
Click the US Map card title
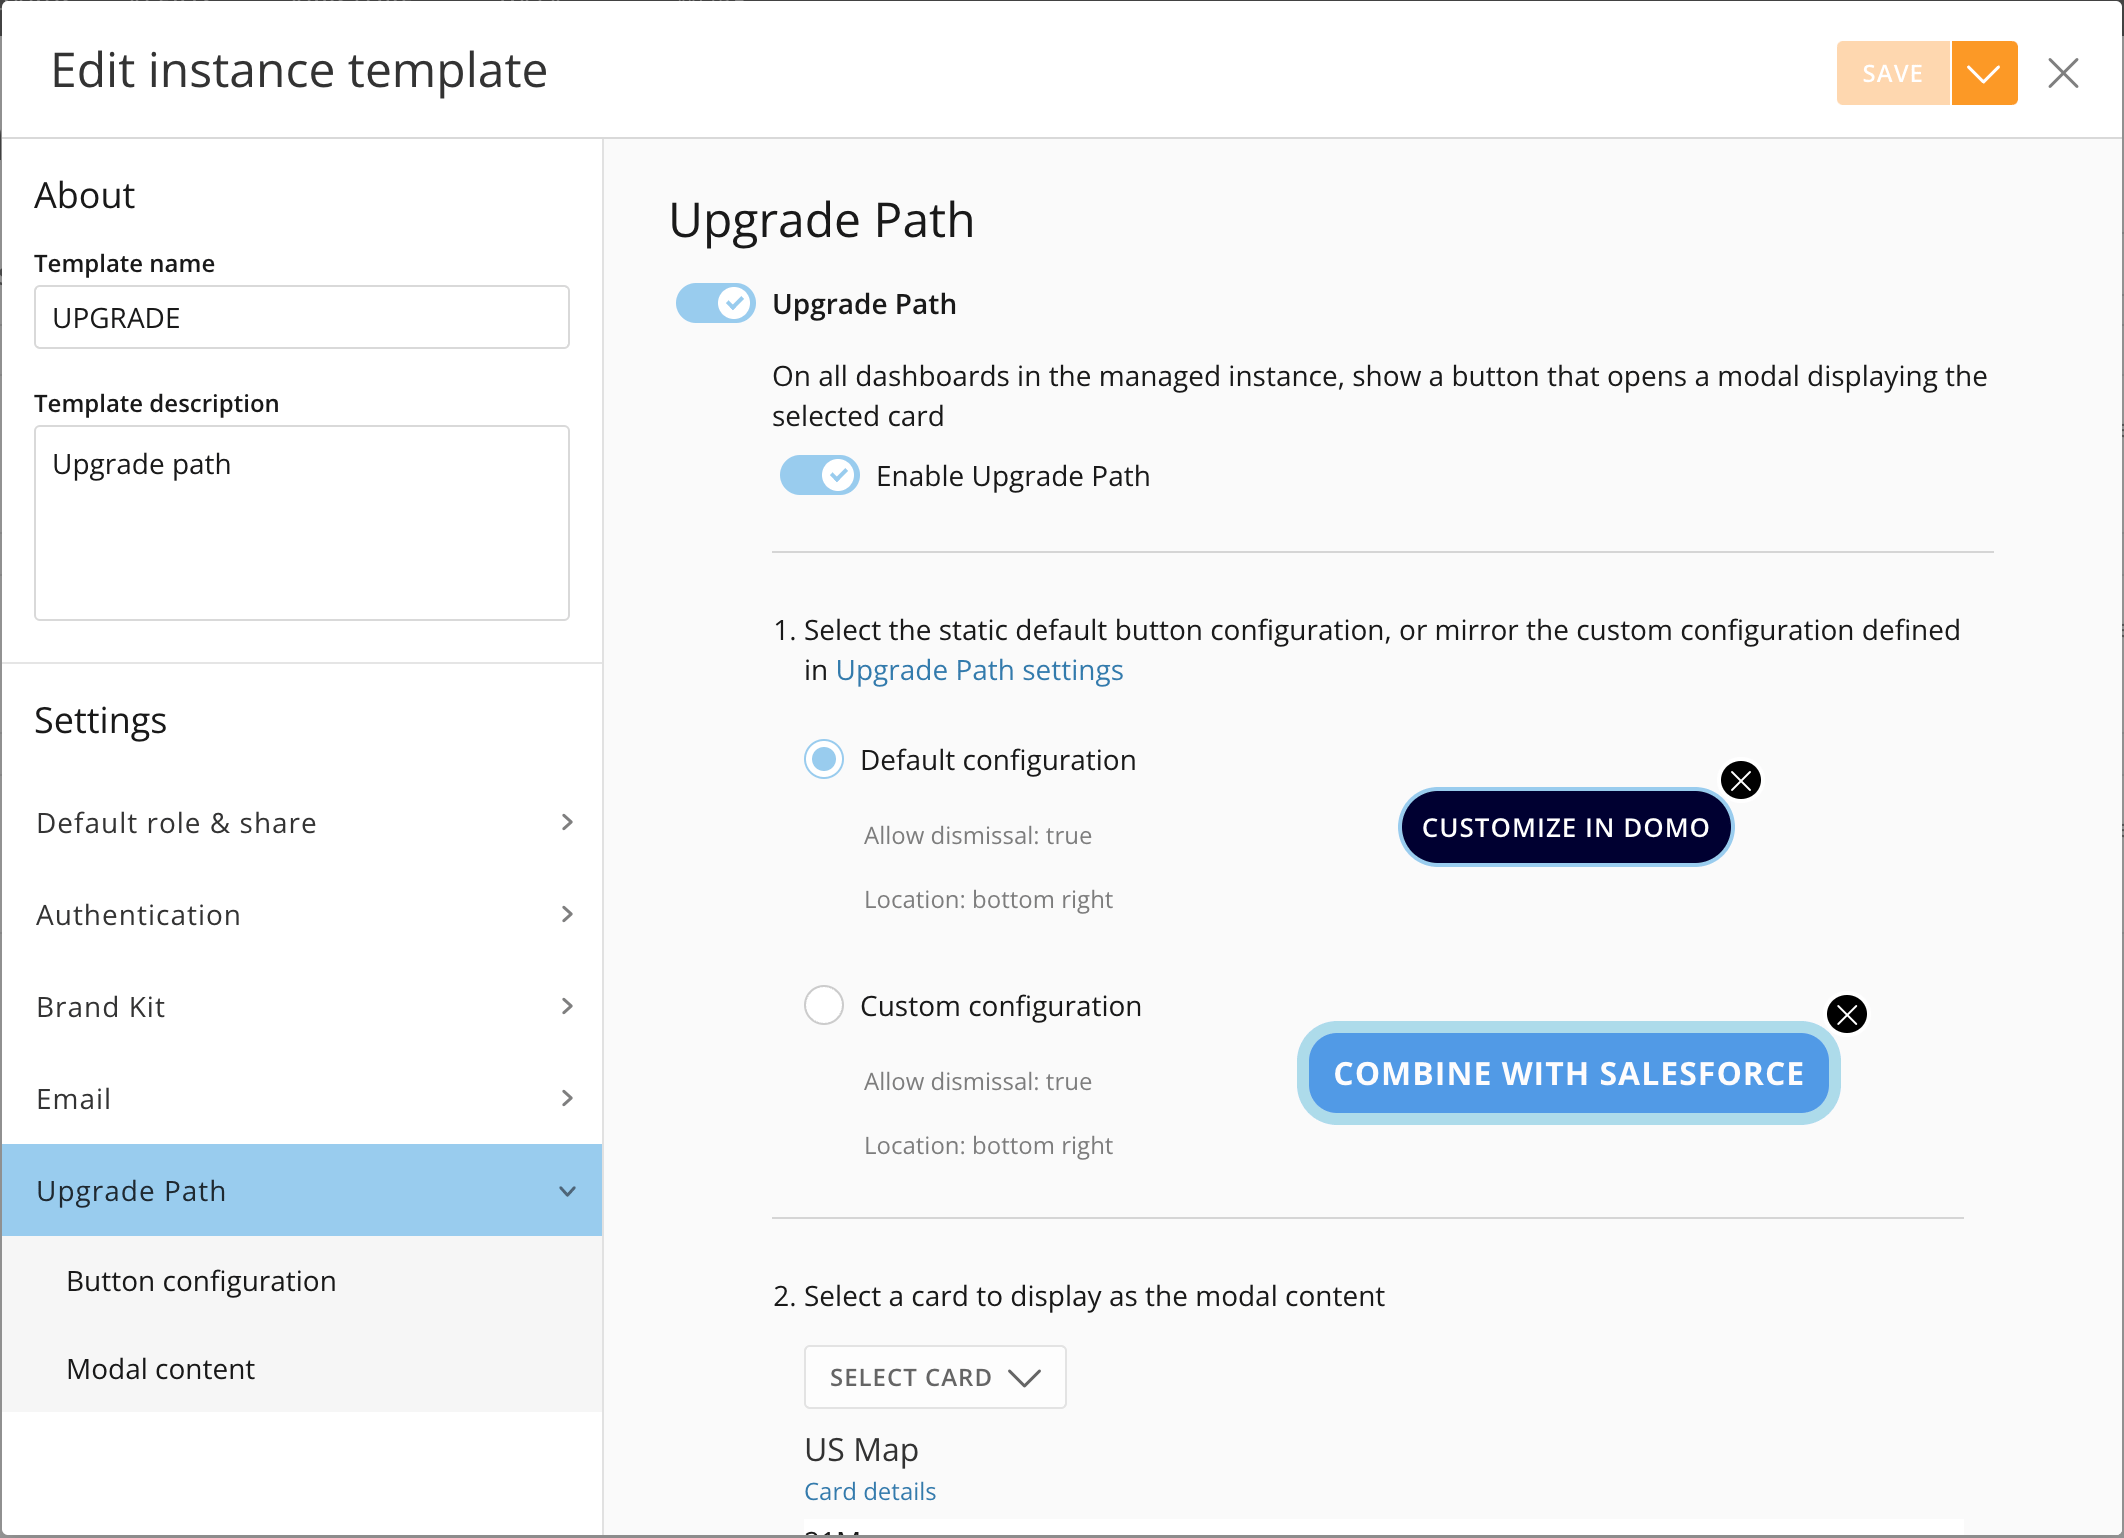click(861, 1449)
